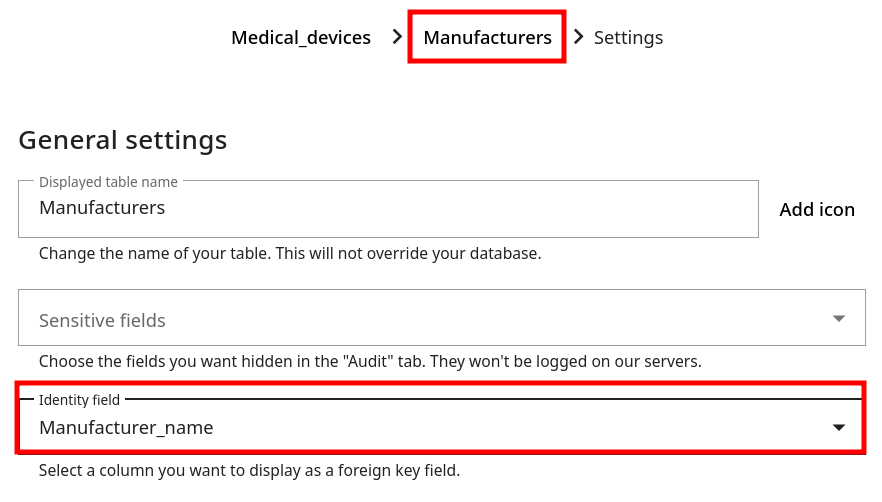Open the Manufacturers breadcrumb link
The width and height of the screenshot is (882, 502).
(x=487, y=38)
